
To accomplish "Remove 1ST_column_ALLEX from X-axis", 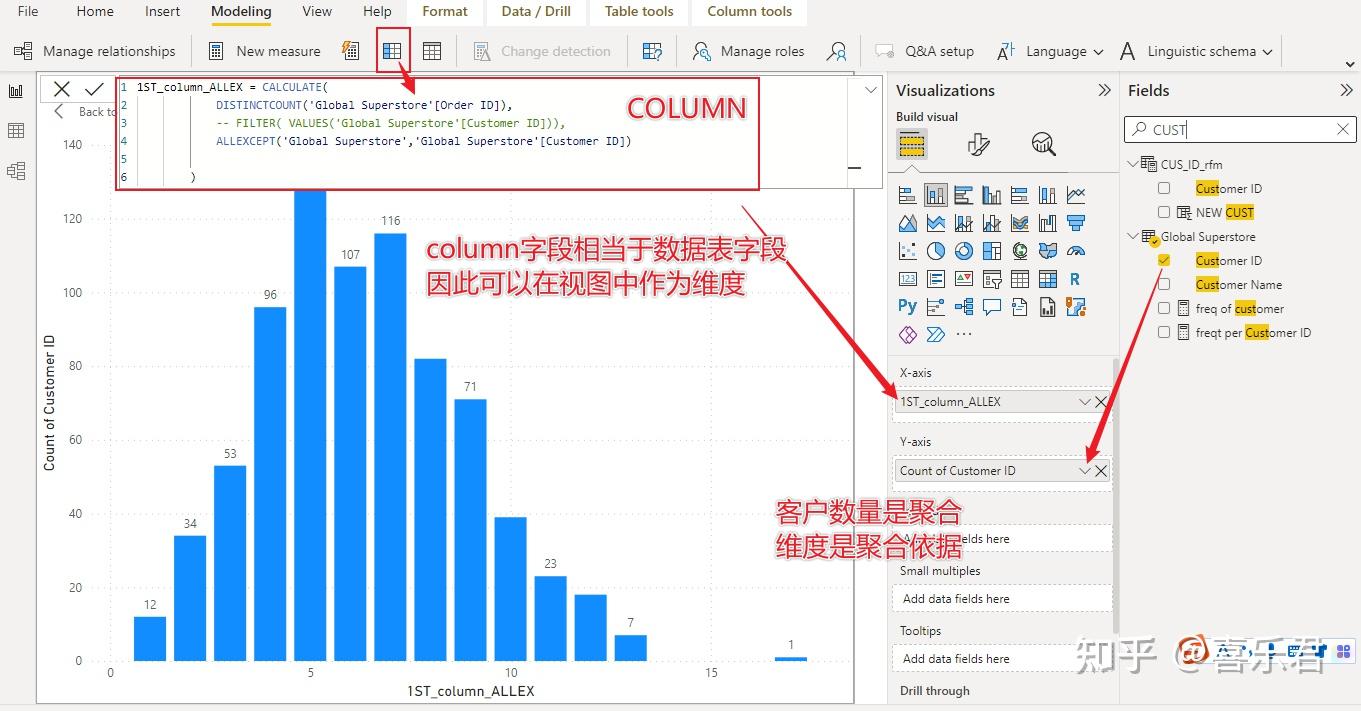I will coord(1101,402).
